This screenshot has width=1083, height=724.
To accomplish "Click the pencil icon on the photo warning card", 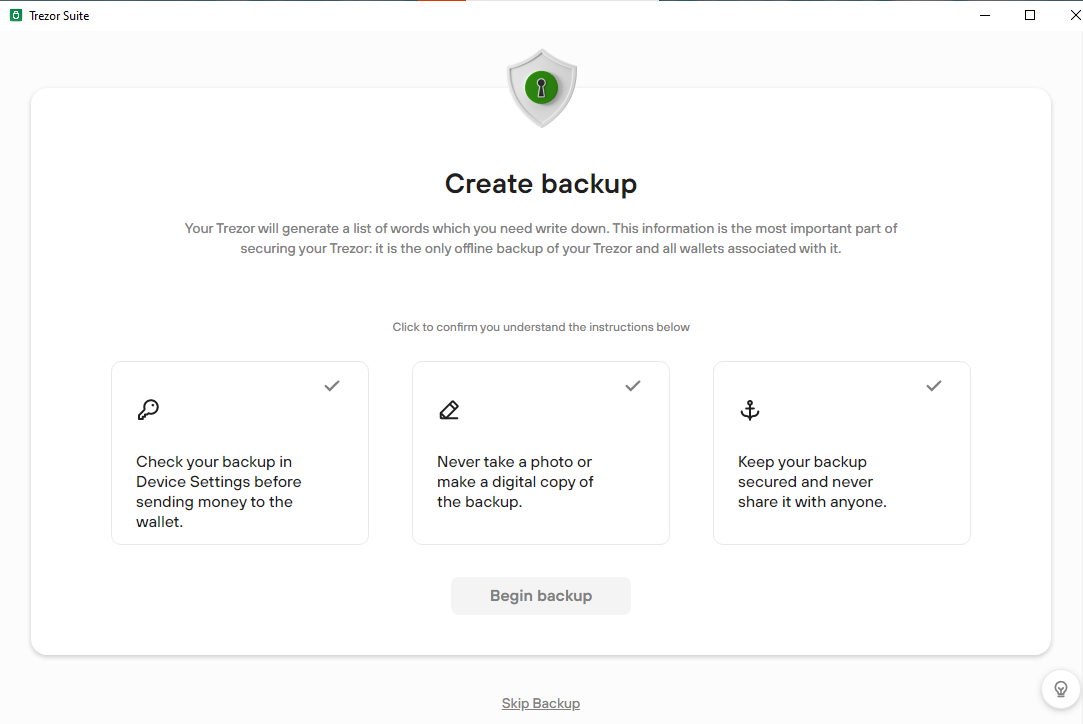I will tap(449, 410).
